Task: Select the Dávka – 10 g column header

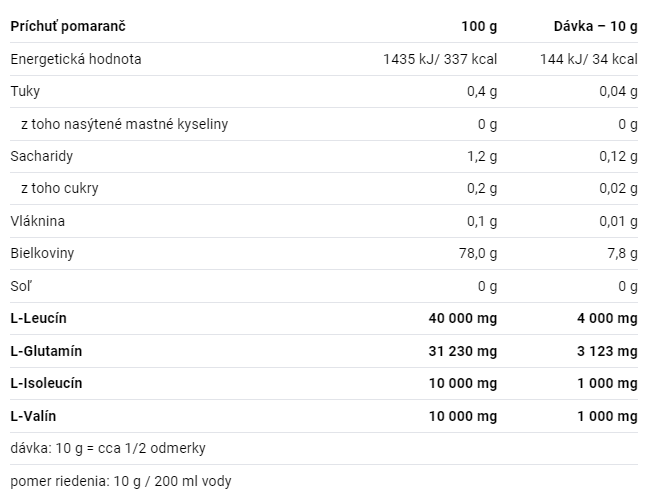Action: coord(596,26)
